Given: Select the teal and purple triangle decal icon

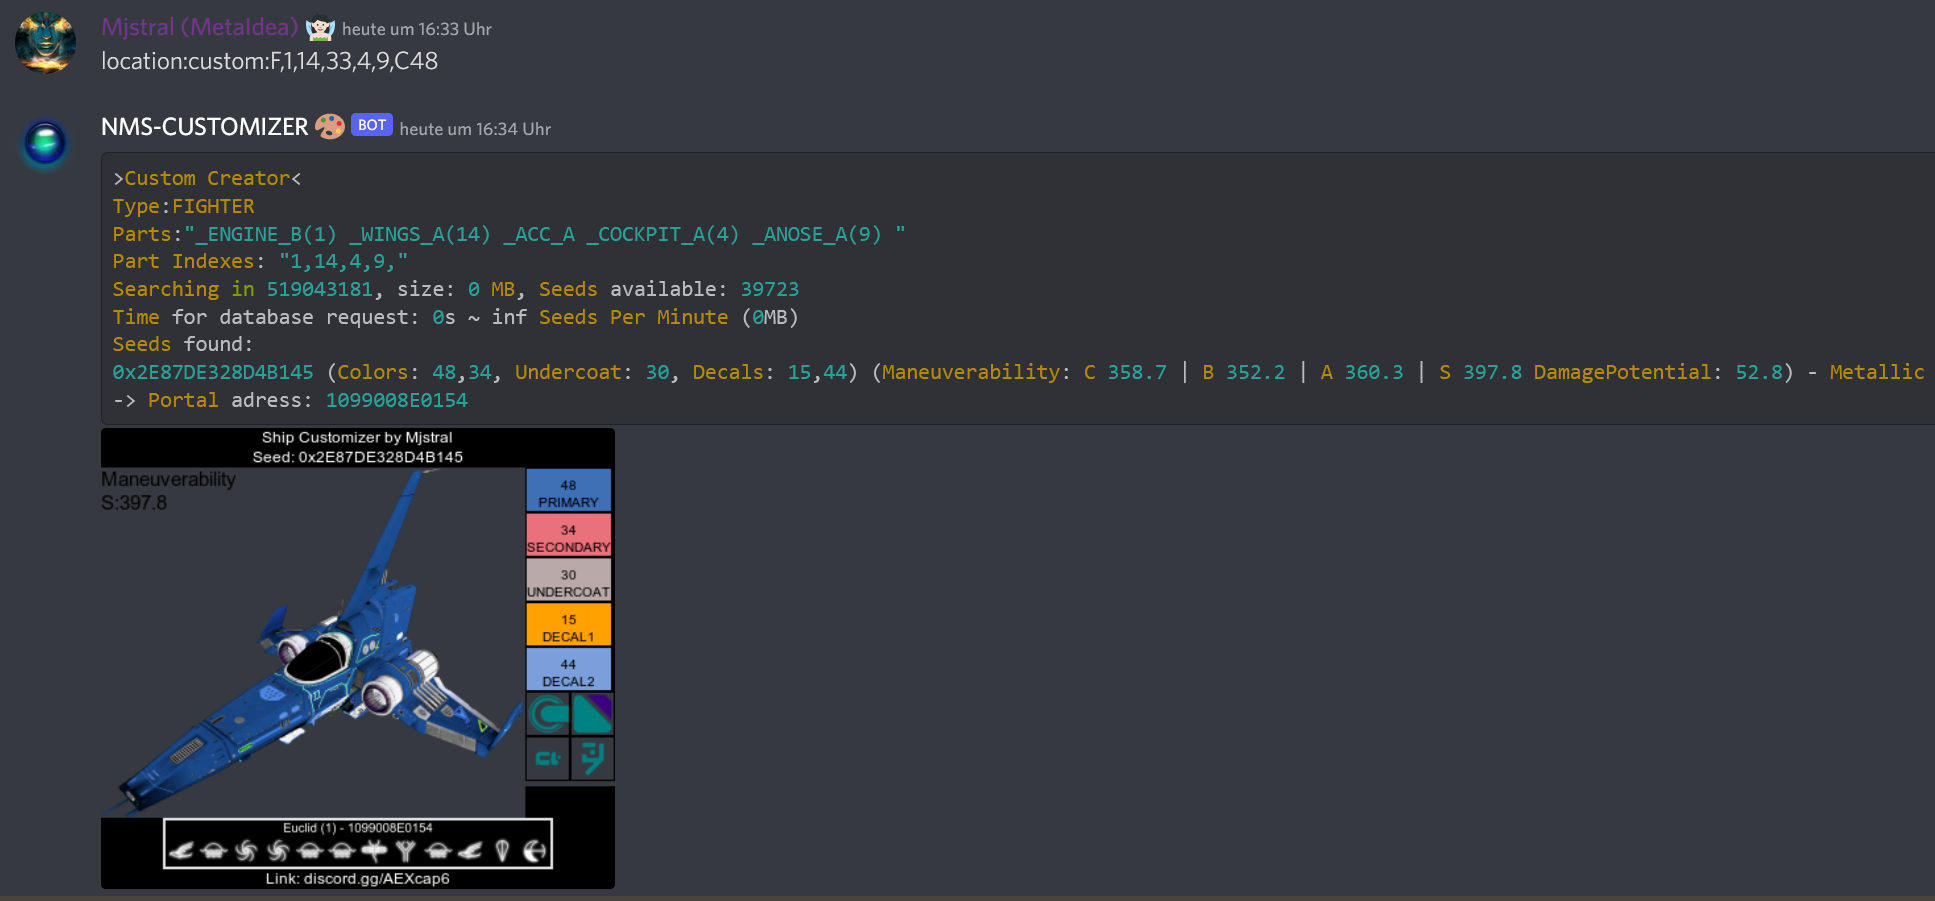Looking at the screenshot, I should [592, 714].
